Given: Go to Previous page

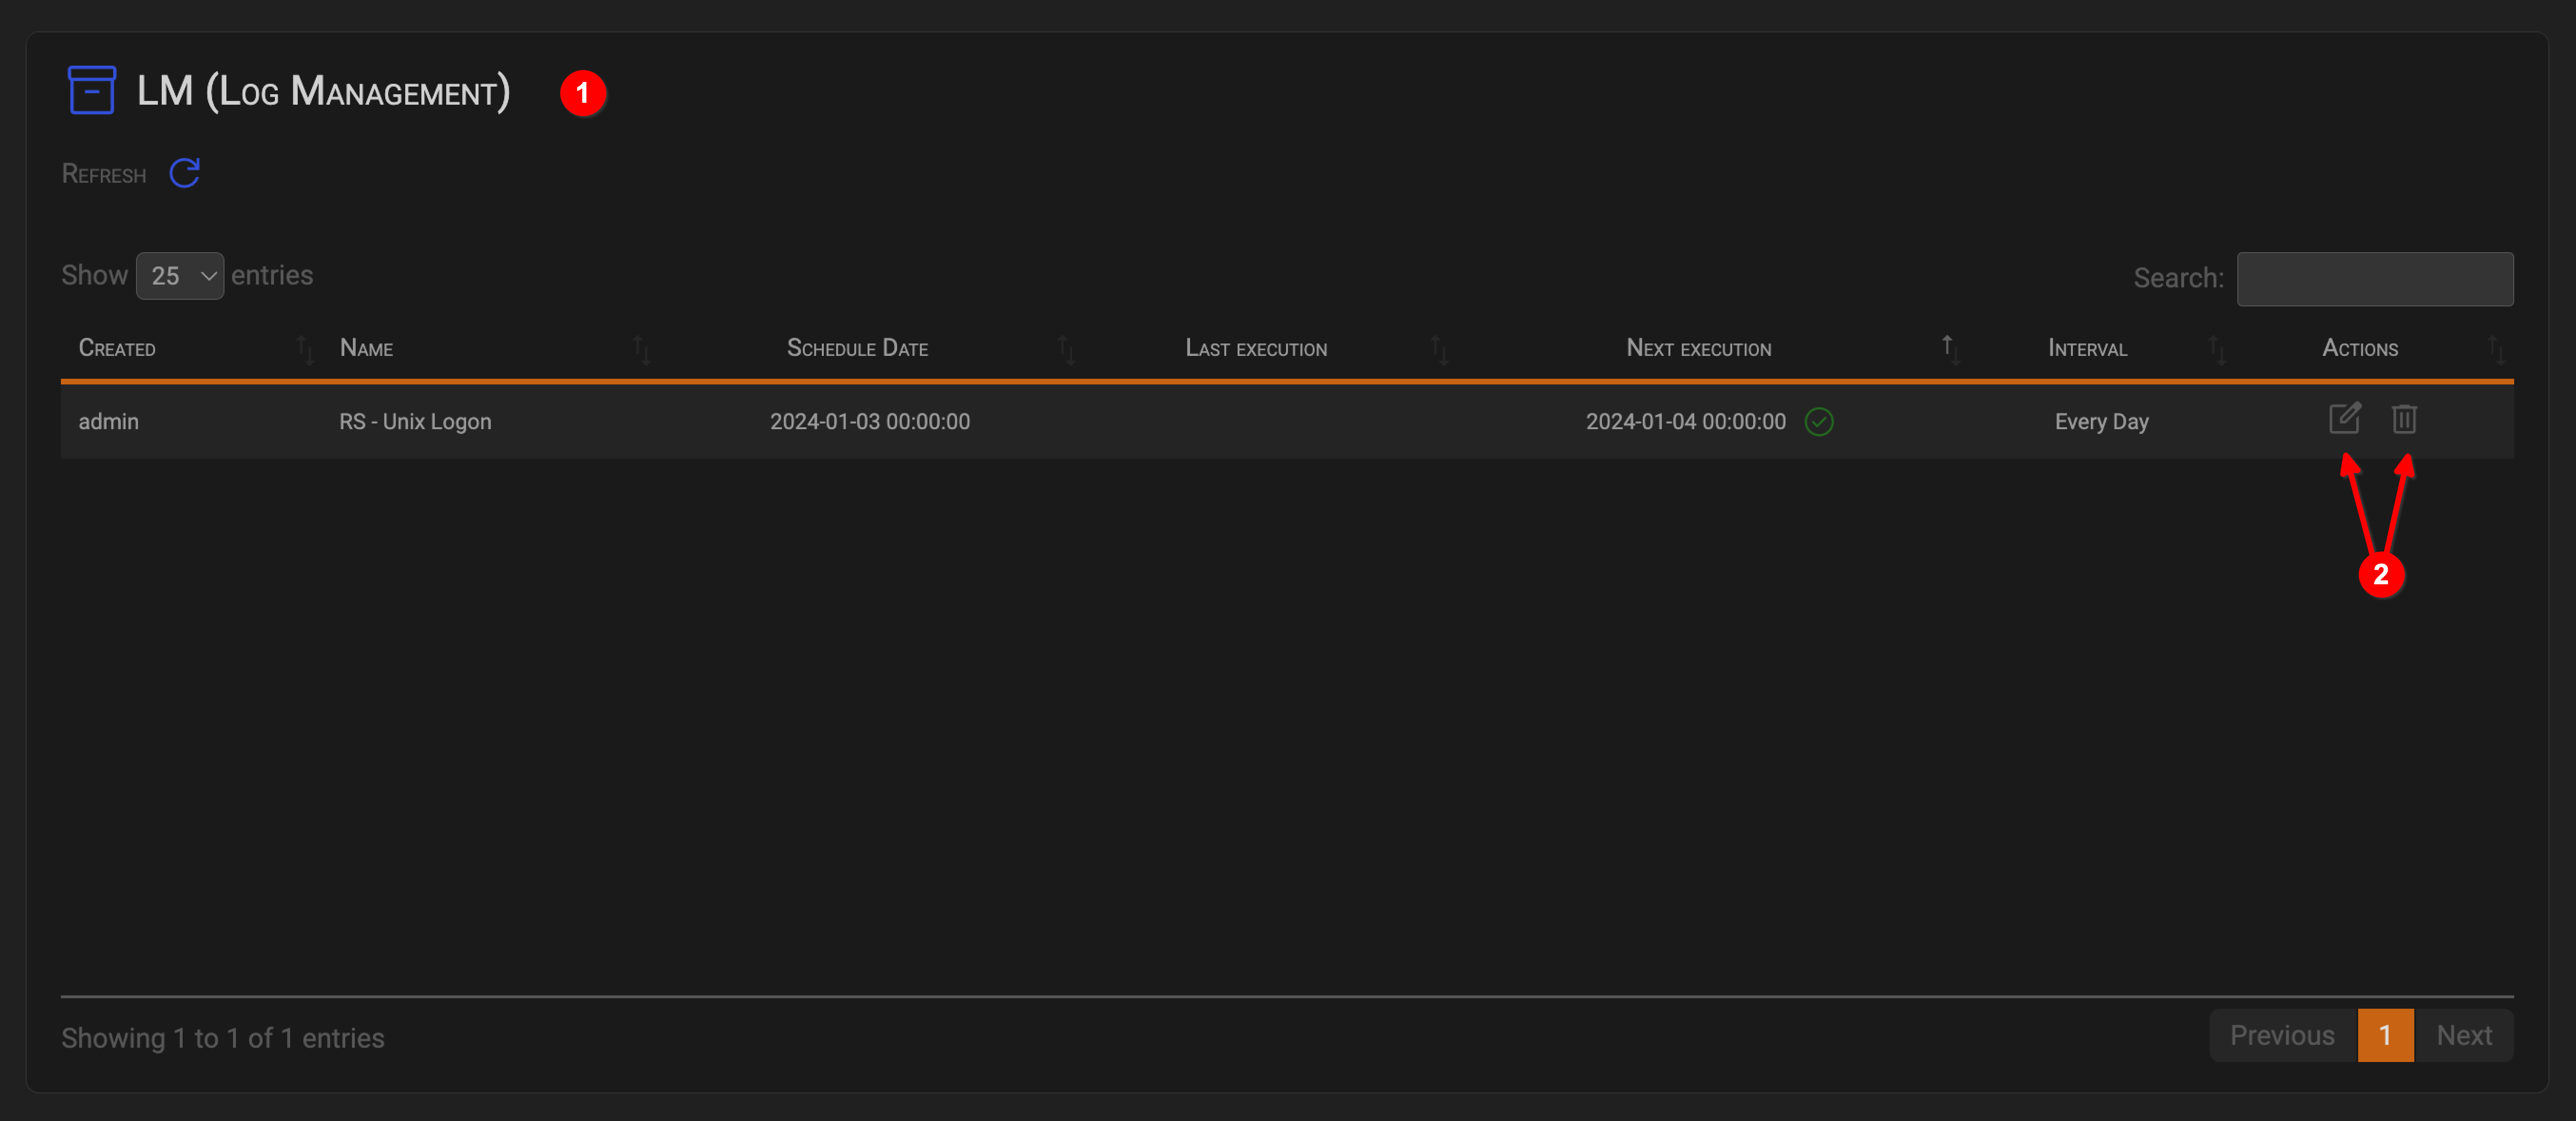Looking at the screenshot, I should click(x=2282, y=1035).
